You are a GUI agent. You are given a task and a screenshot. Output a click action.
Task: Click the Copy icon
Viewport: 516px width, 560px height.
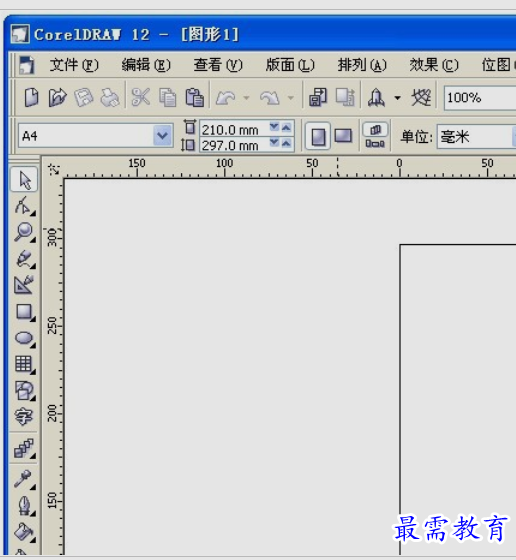pyautogui.click(x=167, y=97)
